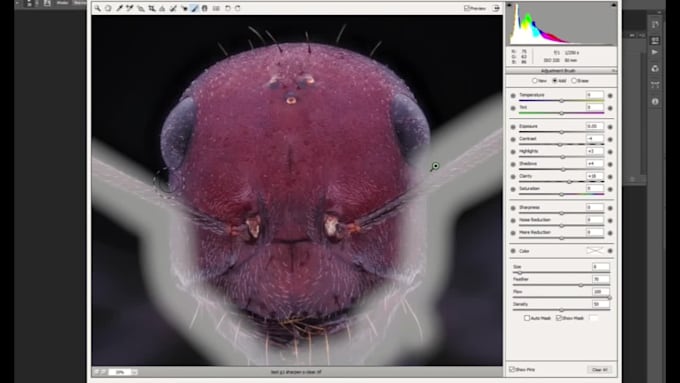Choose the New brush radio button
Screen dimensions: 680x383
(534, 81)
